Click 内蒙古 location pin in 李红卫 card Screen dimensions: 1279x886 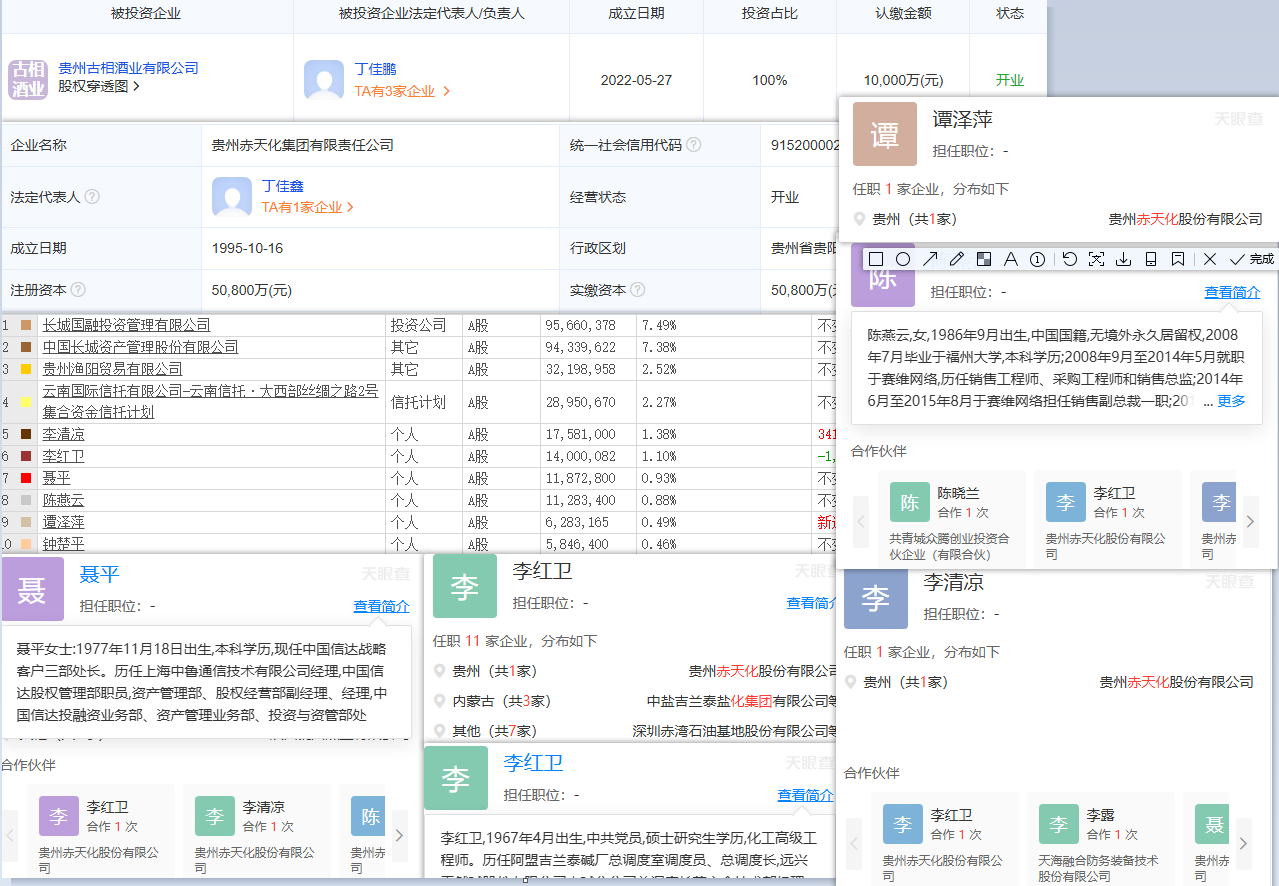click(439, 701)
